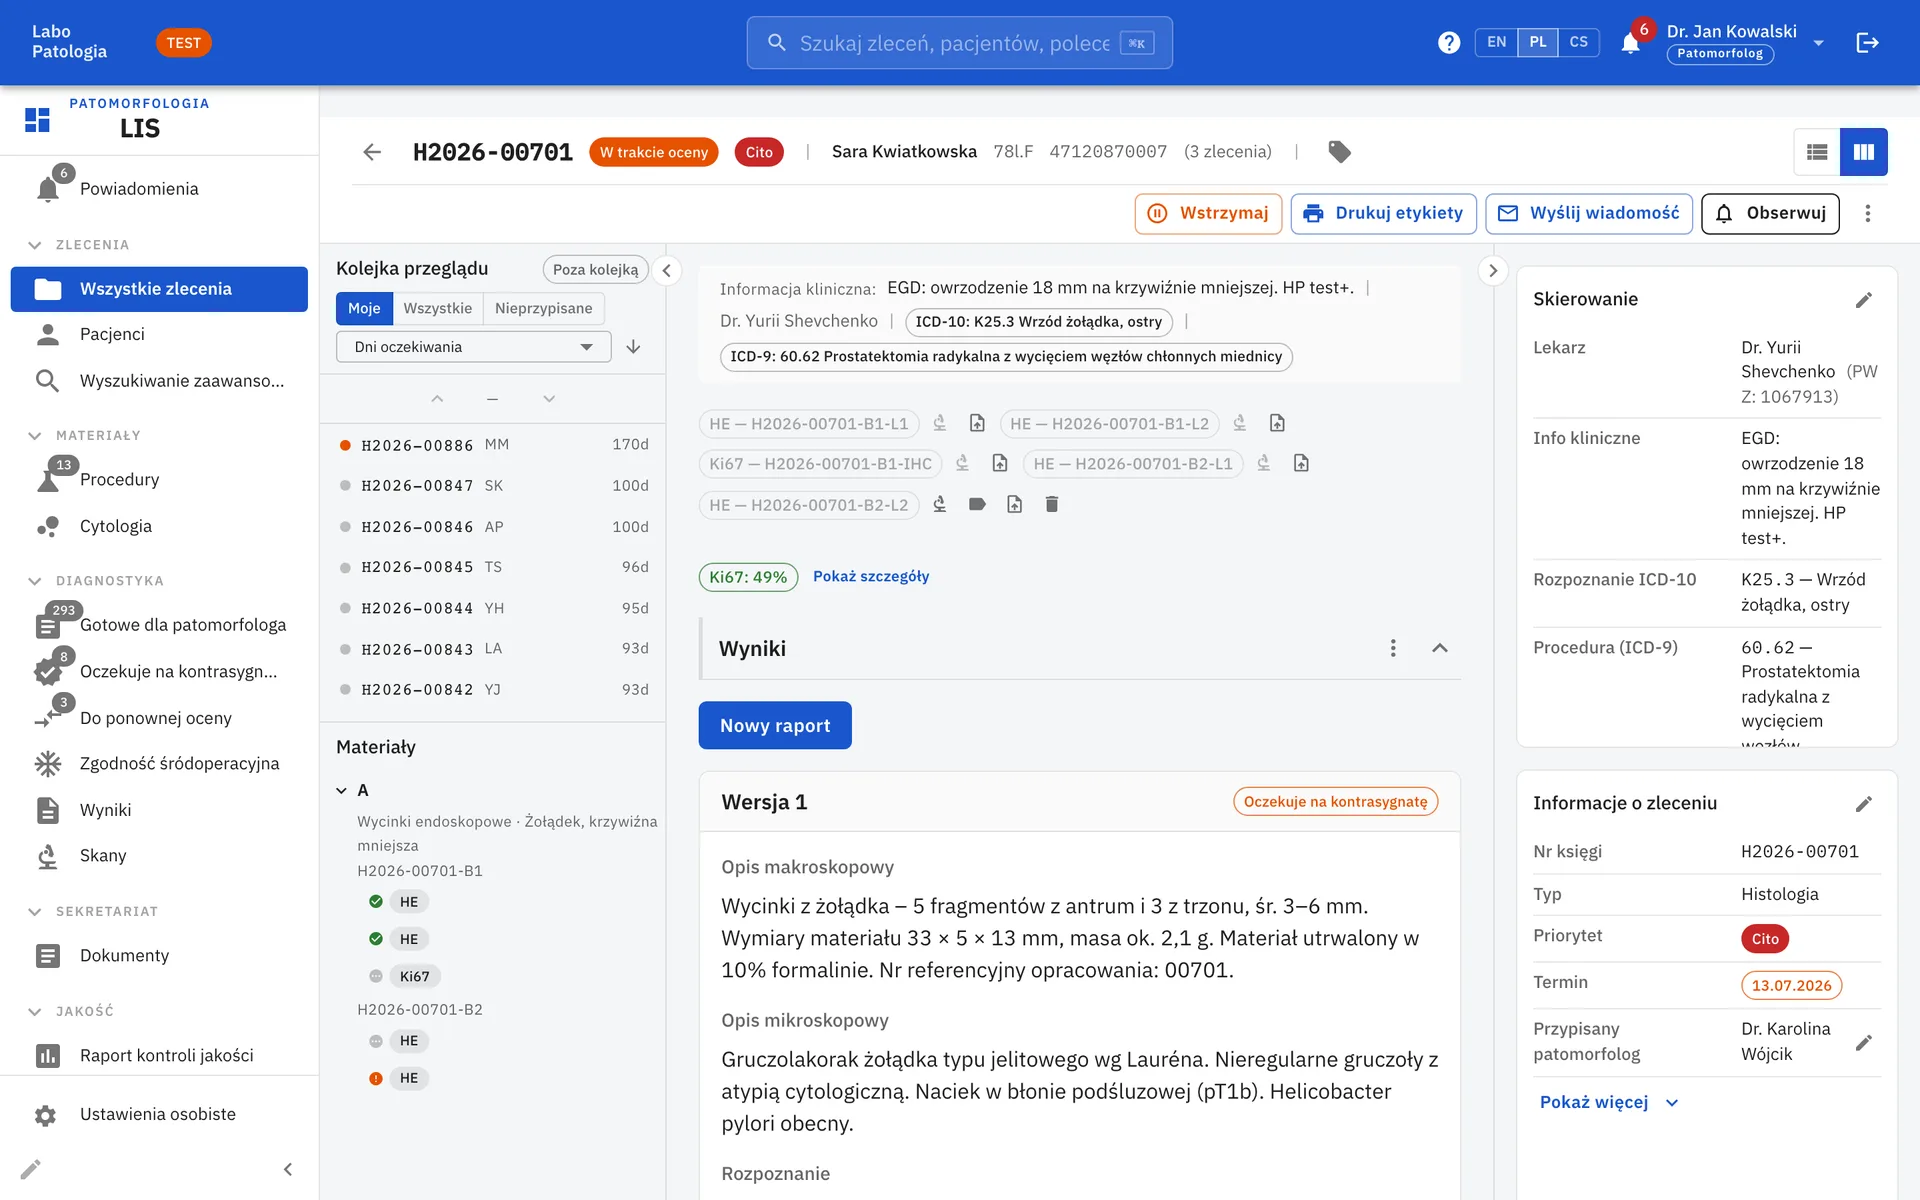The width and height of the screenshot is (1920, 1200).
Task: Open the notifications bell in top bar
Action: point(1630,43)
